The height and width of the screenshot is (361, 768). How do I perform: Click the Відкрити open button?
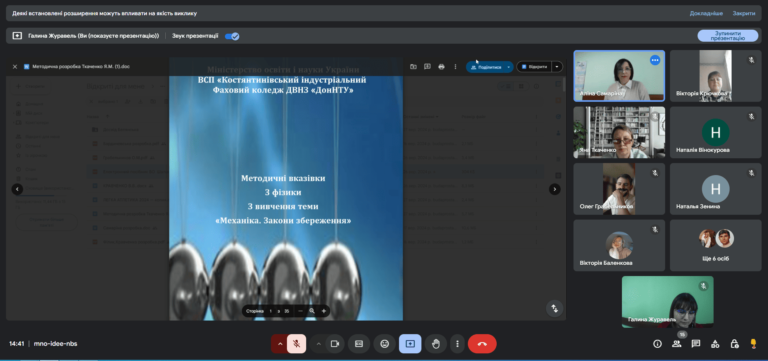coord(534,67)
